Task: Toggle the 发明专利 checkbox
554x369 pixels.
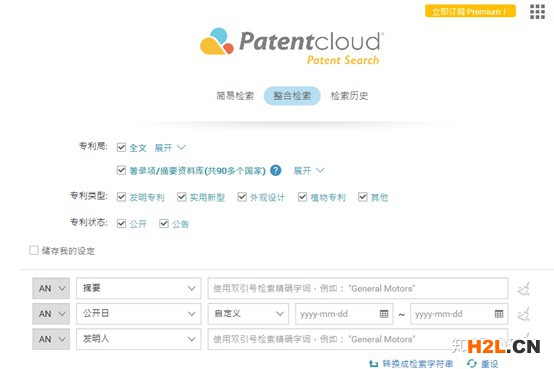Action: 121,197
